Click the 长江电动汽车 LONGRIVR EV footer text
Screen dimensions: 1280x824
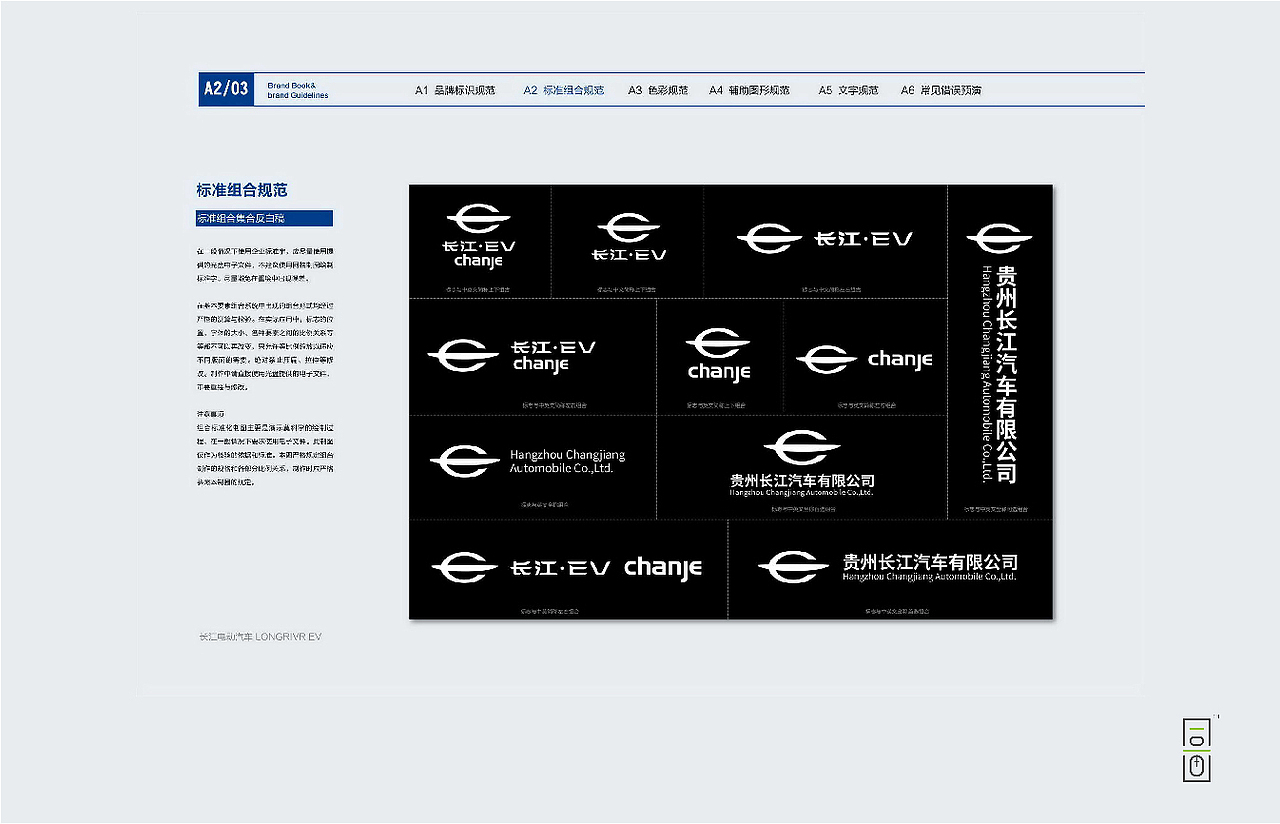point(260,636)
